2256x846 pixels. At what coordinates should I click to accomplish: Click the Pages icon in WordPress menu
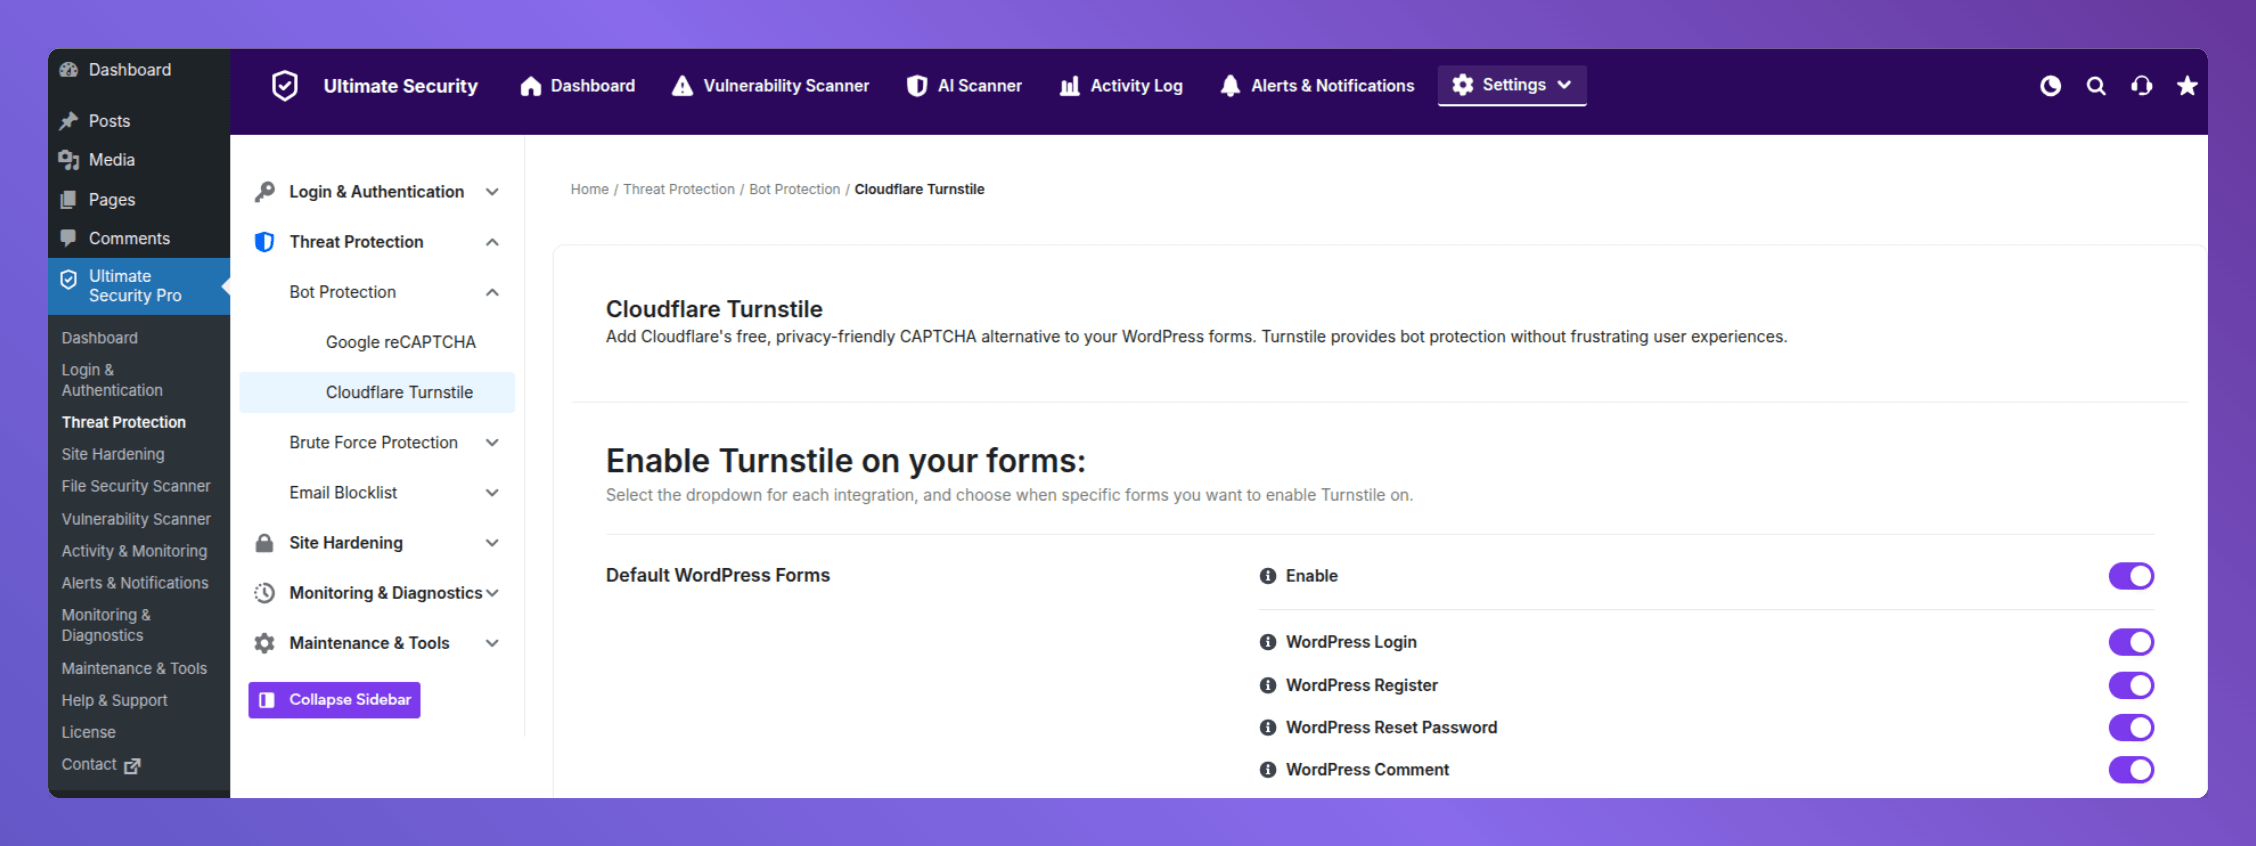68,199
